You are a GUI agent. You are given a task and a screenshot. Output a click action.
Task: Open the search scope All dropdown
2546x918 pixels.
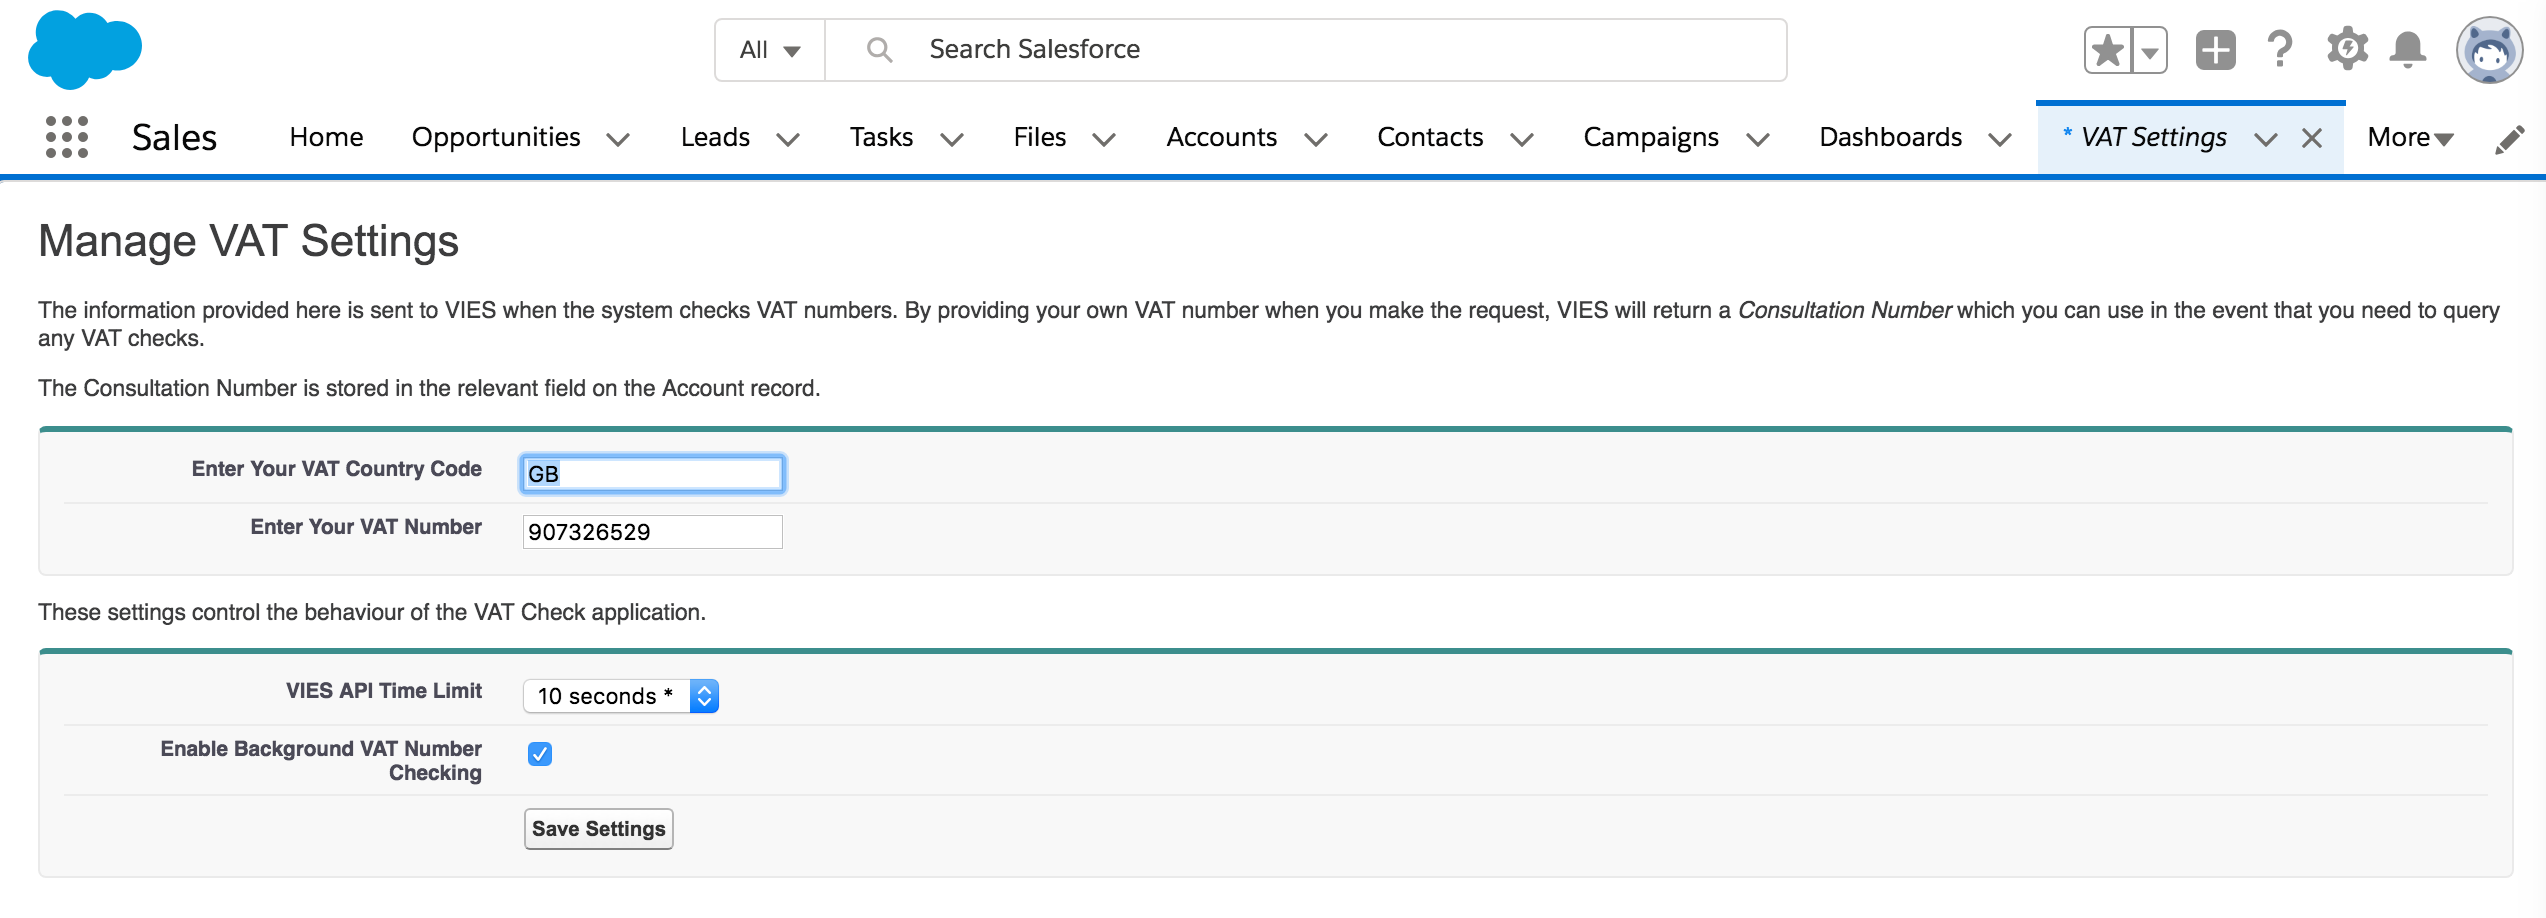(x=768, y=48)
